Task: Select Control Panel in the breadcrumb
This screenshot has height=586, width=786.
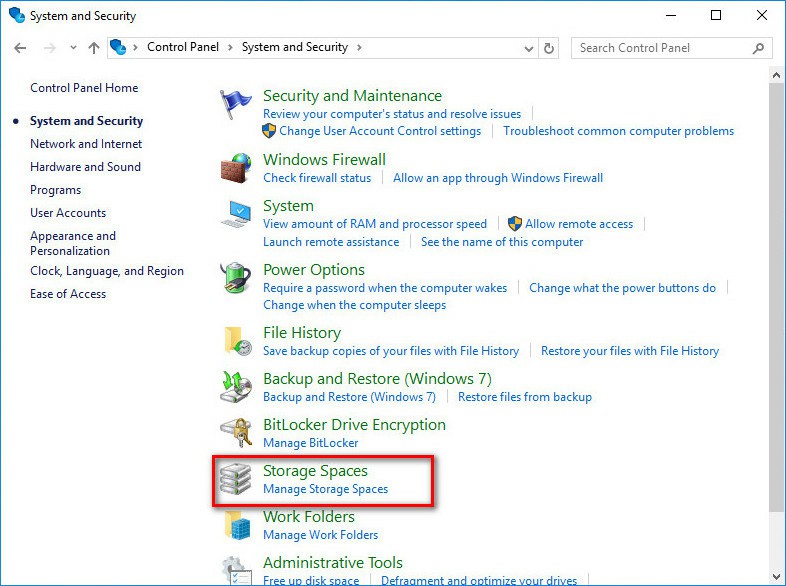Action: 183,47
